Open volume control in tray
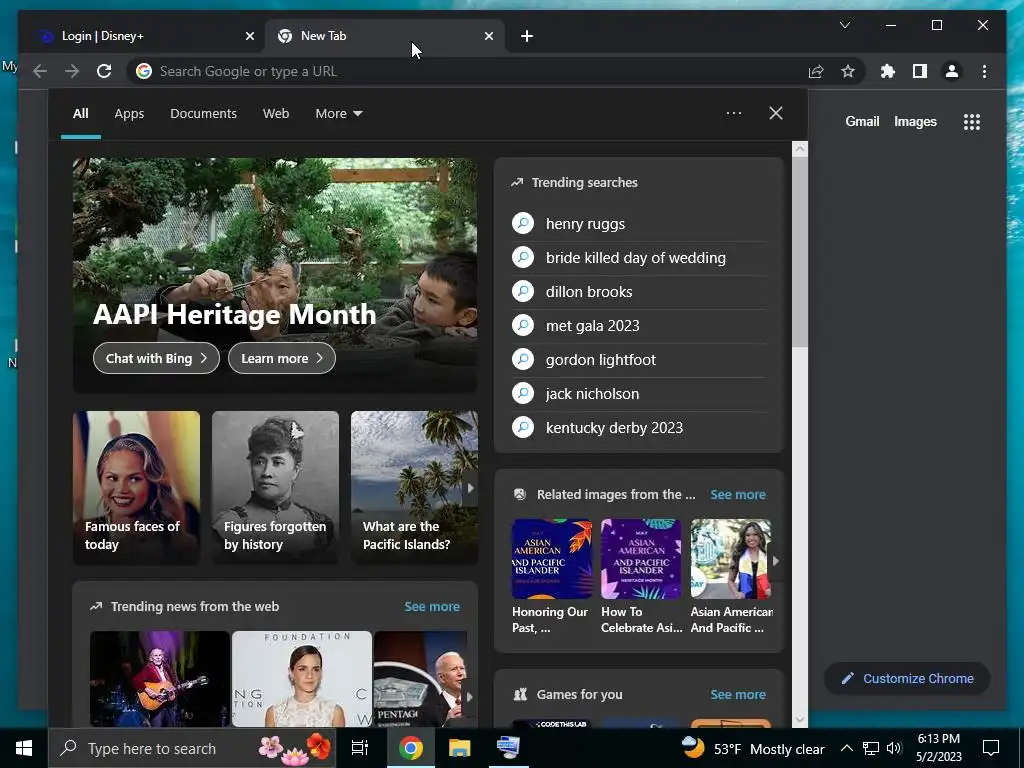 tap(894, 748)
